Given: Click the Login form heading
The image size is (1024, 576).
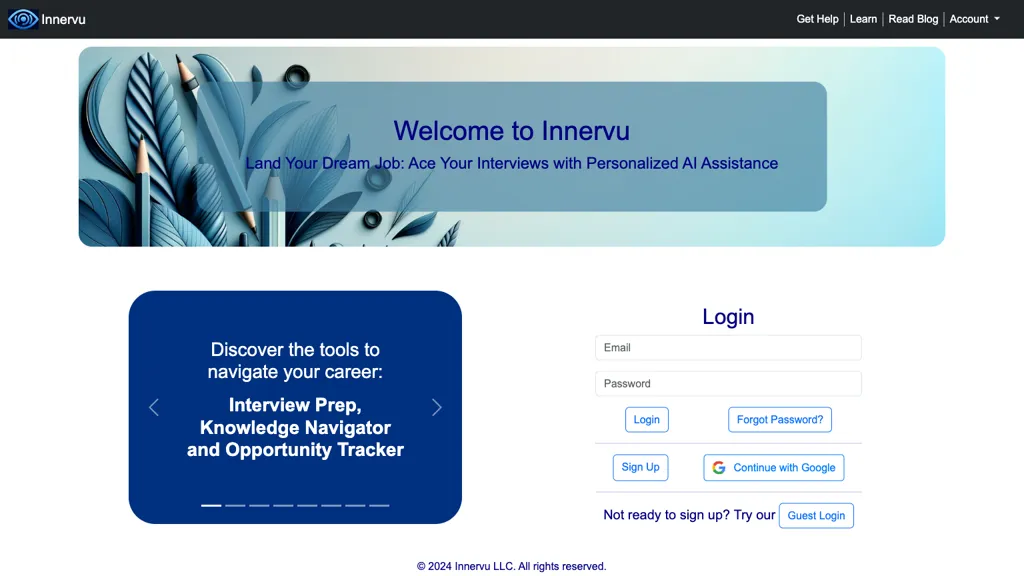Looking at the screenshot, I should pyautogui.click(x=728, y=317).
